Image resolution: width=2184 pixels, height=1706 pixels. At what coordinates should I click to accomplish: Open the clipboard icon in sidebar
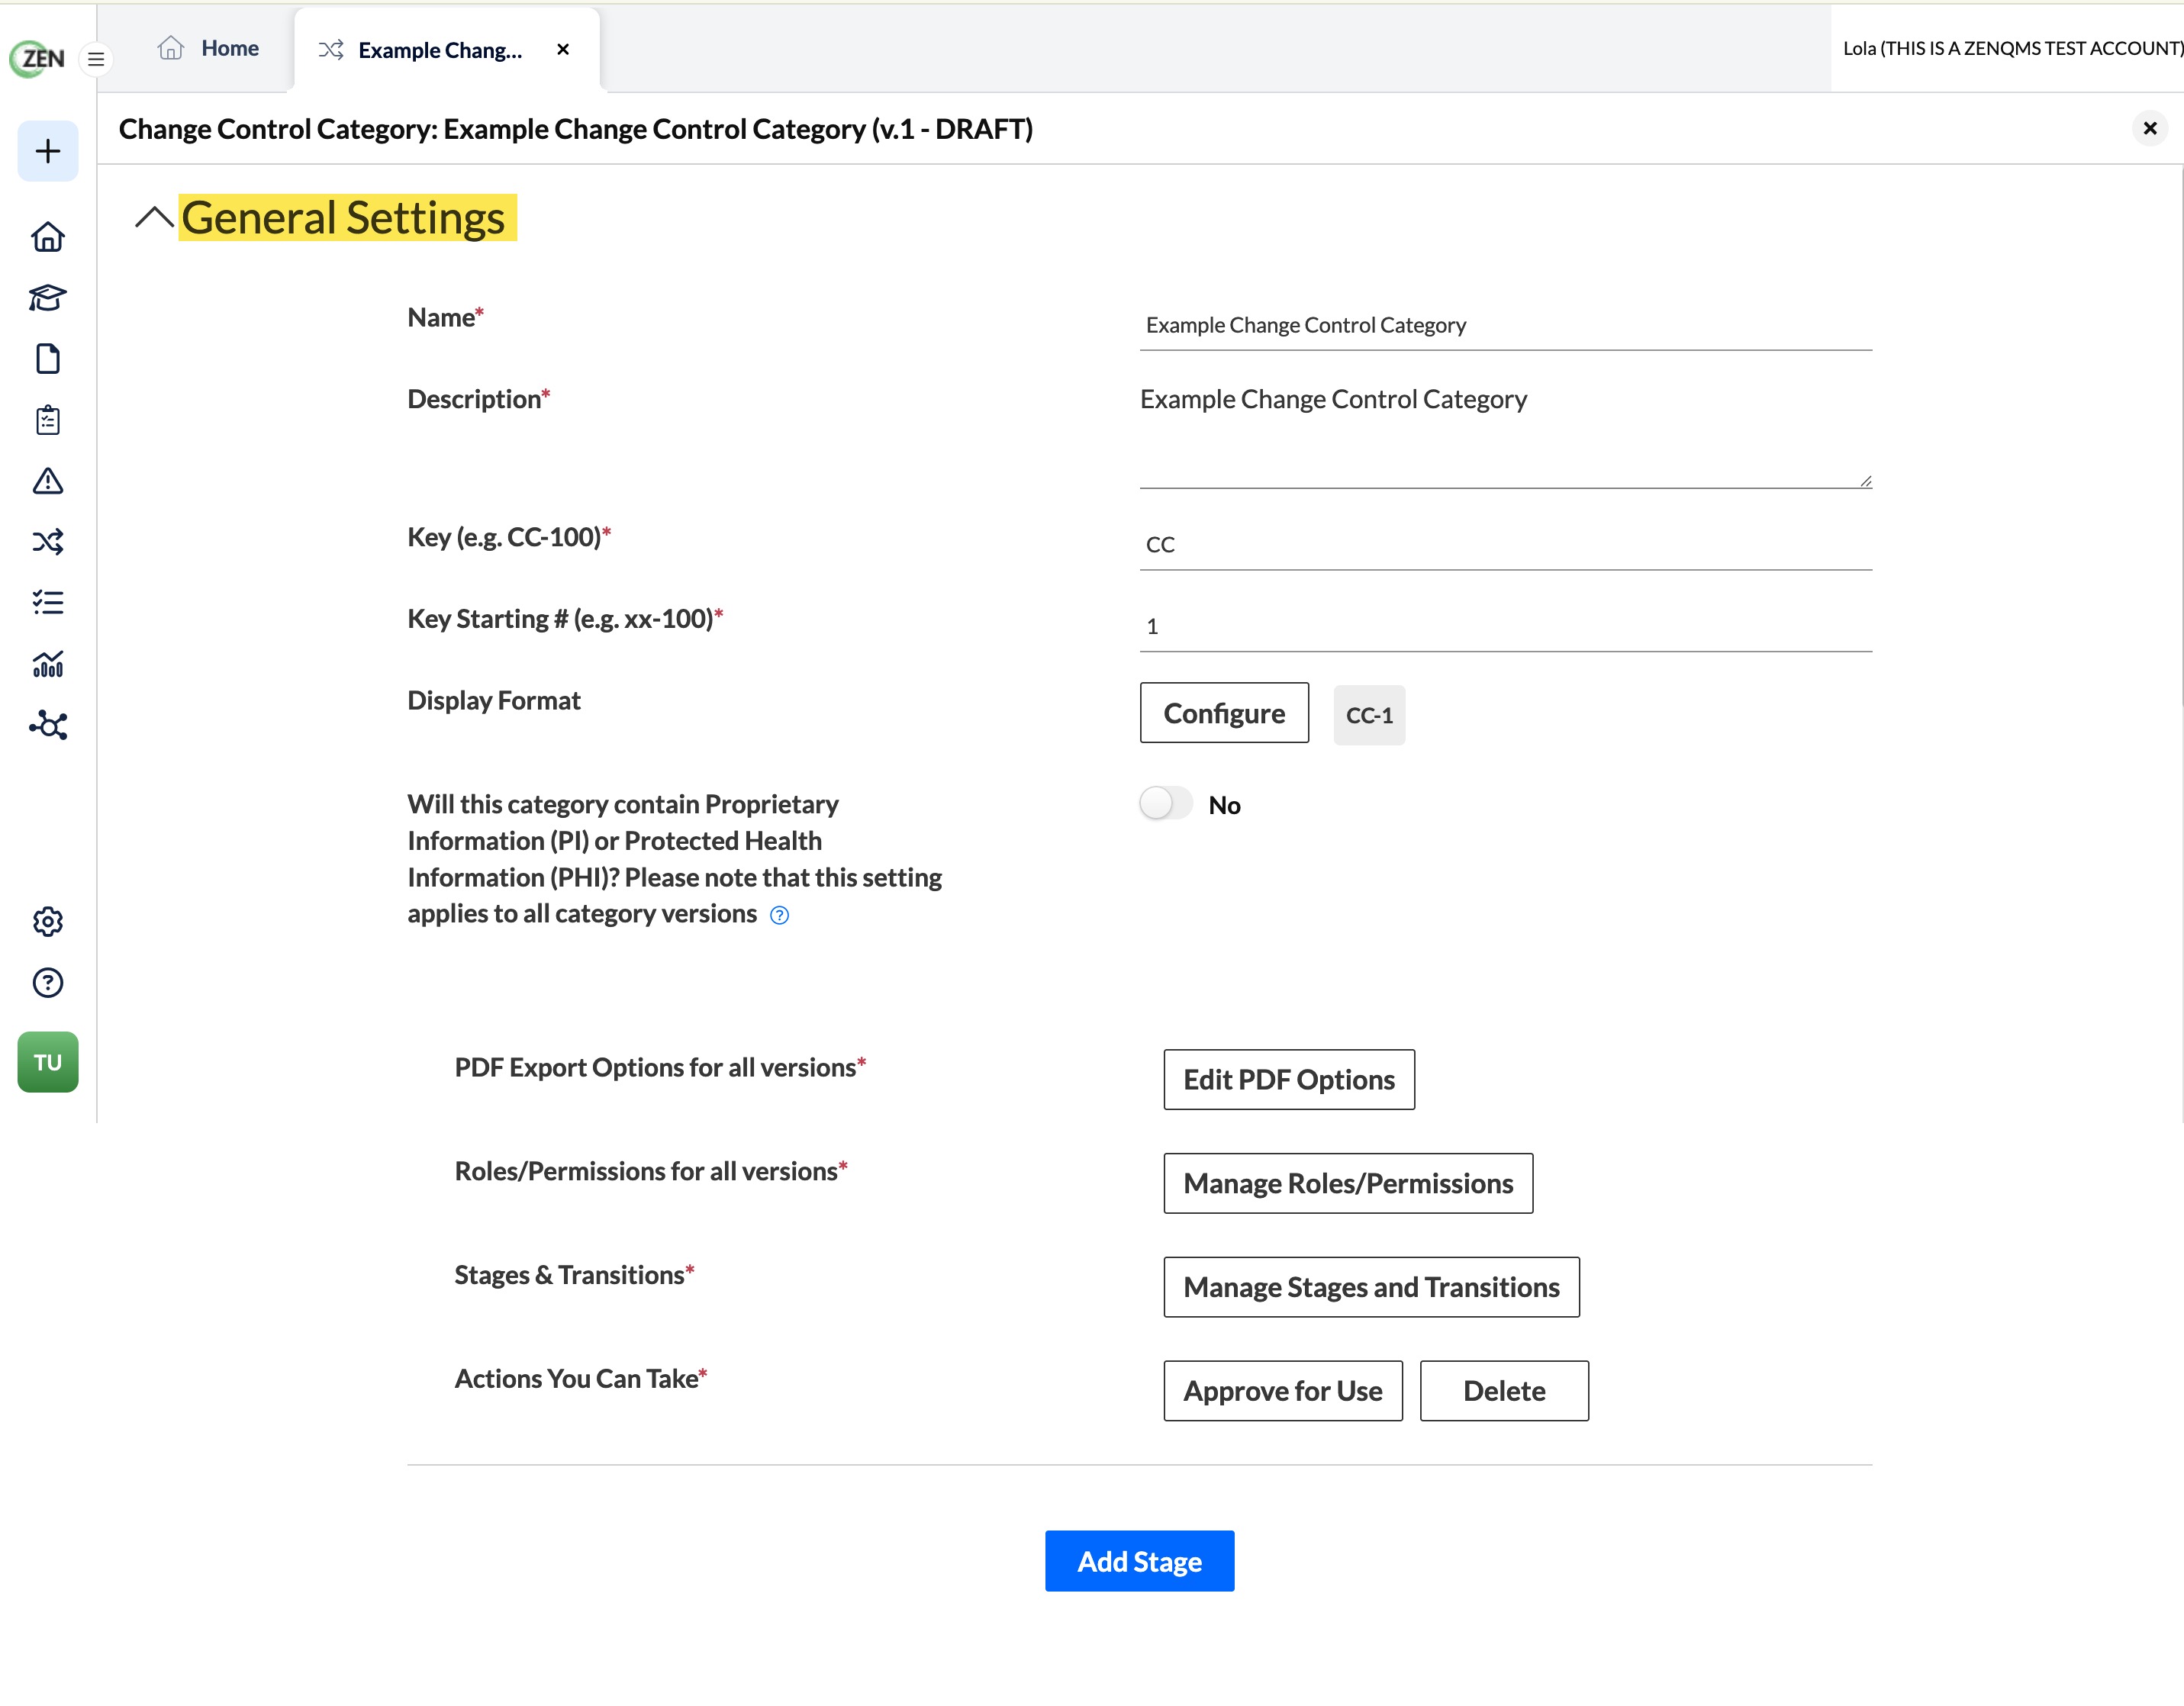pyautogui.click(x=47, y=420)
